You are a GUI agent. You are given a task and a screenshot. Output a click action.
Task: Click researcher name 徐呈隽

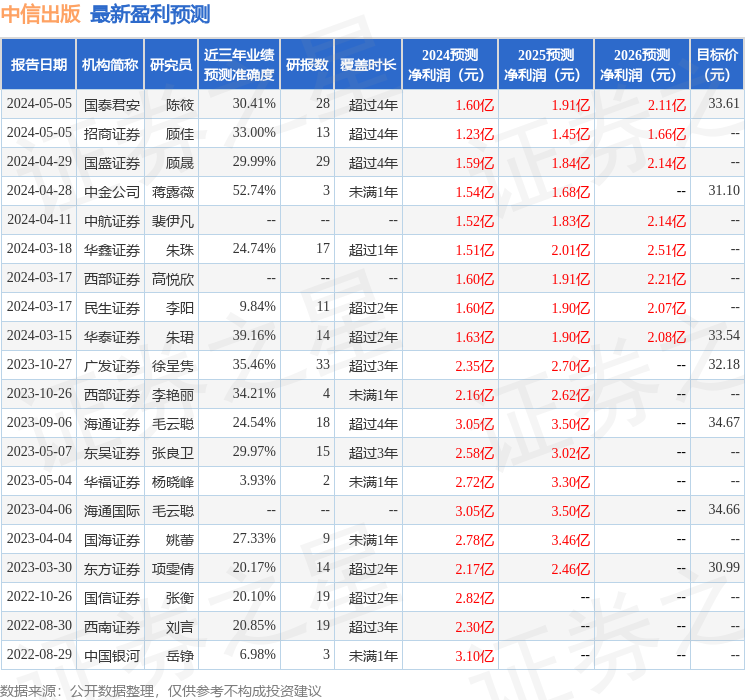tap(173, 365)
